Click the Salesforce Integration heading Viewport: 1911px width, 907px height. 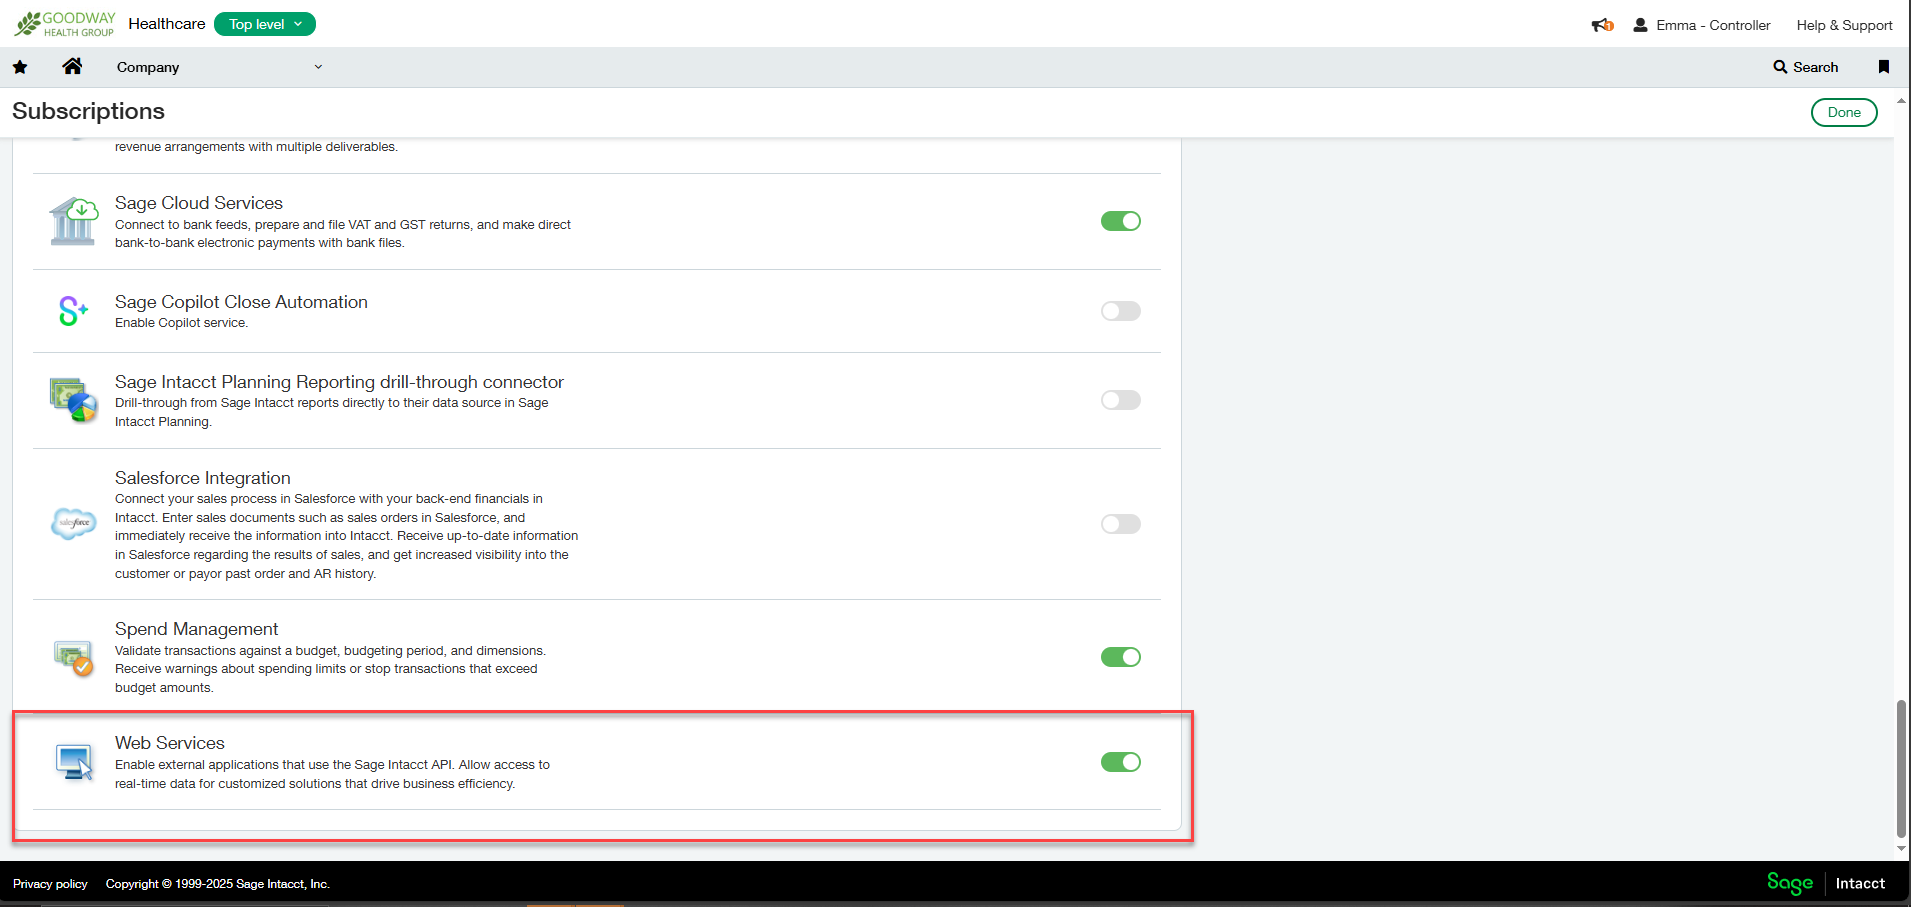click(203, 478)
